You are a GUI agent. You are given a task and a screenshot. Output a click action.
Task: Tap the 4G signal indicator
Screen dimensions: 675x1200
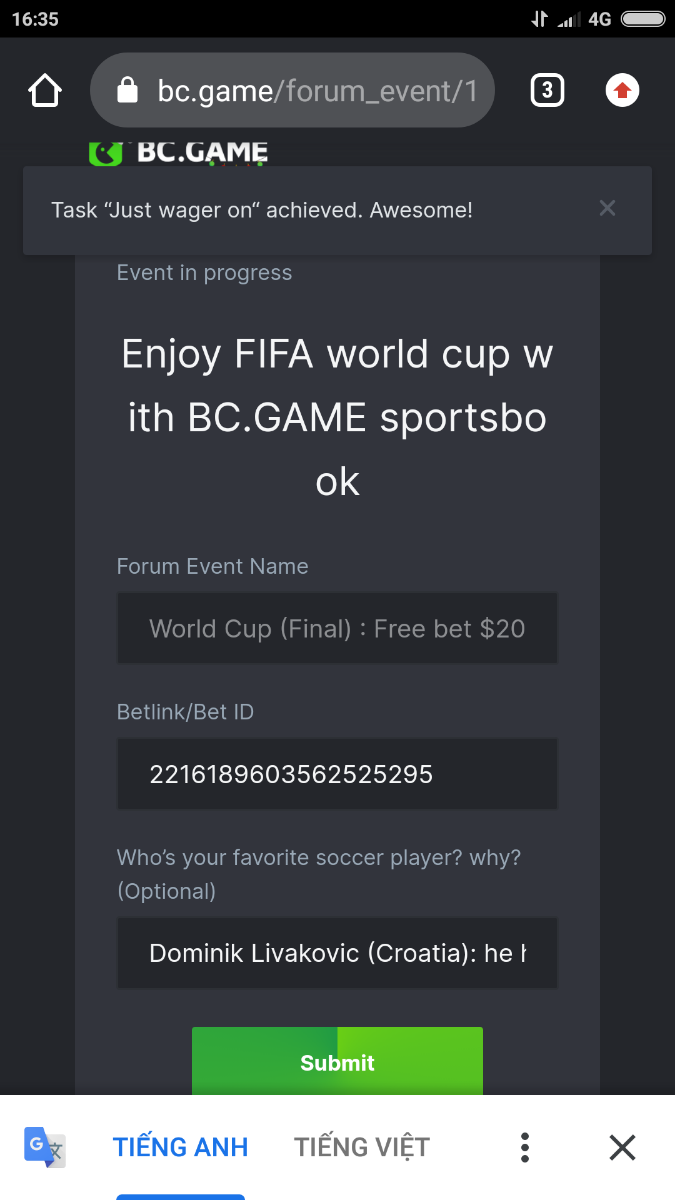tap(599, 19)
